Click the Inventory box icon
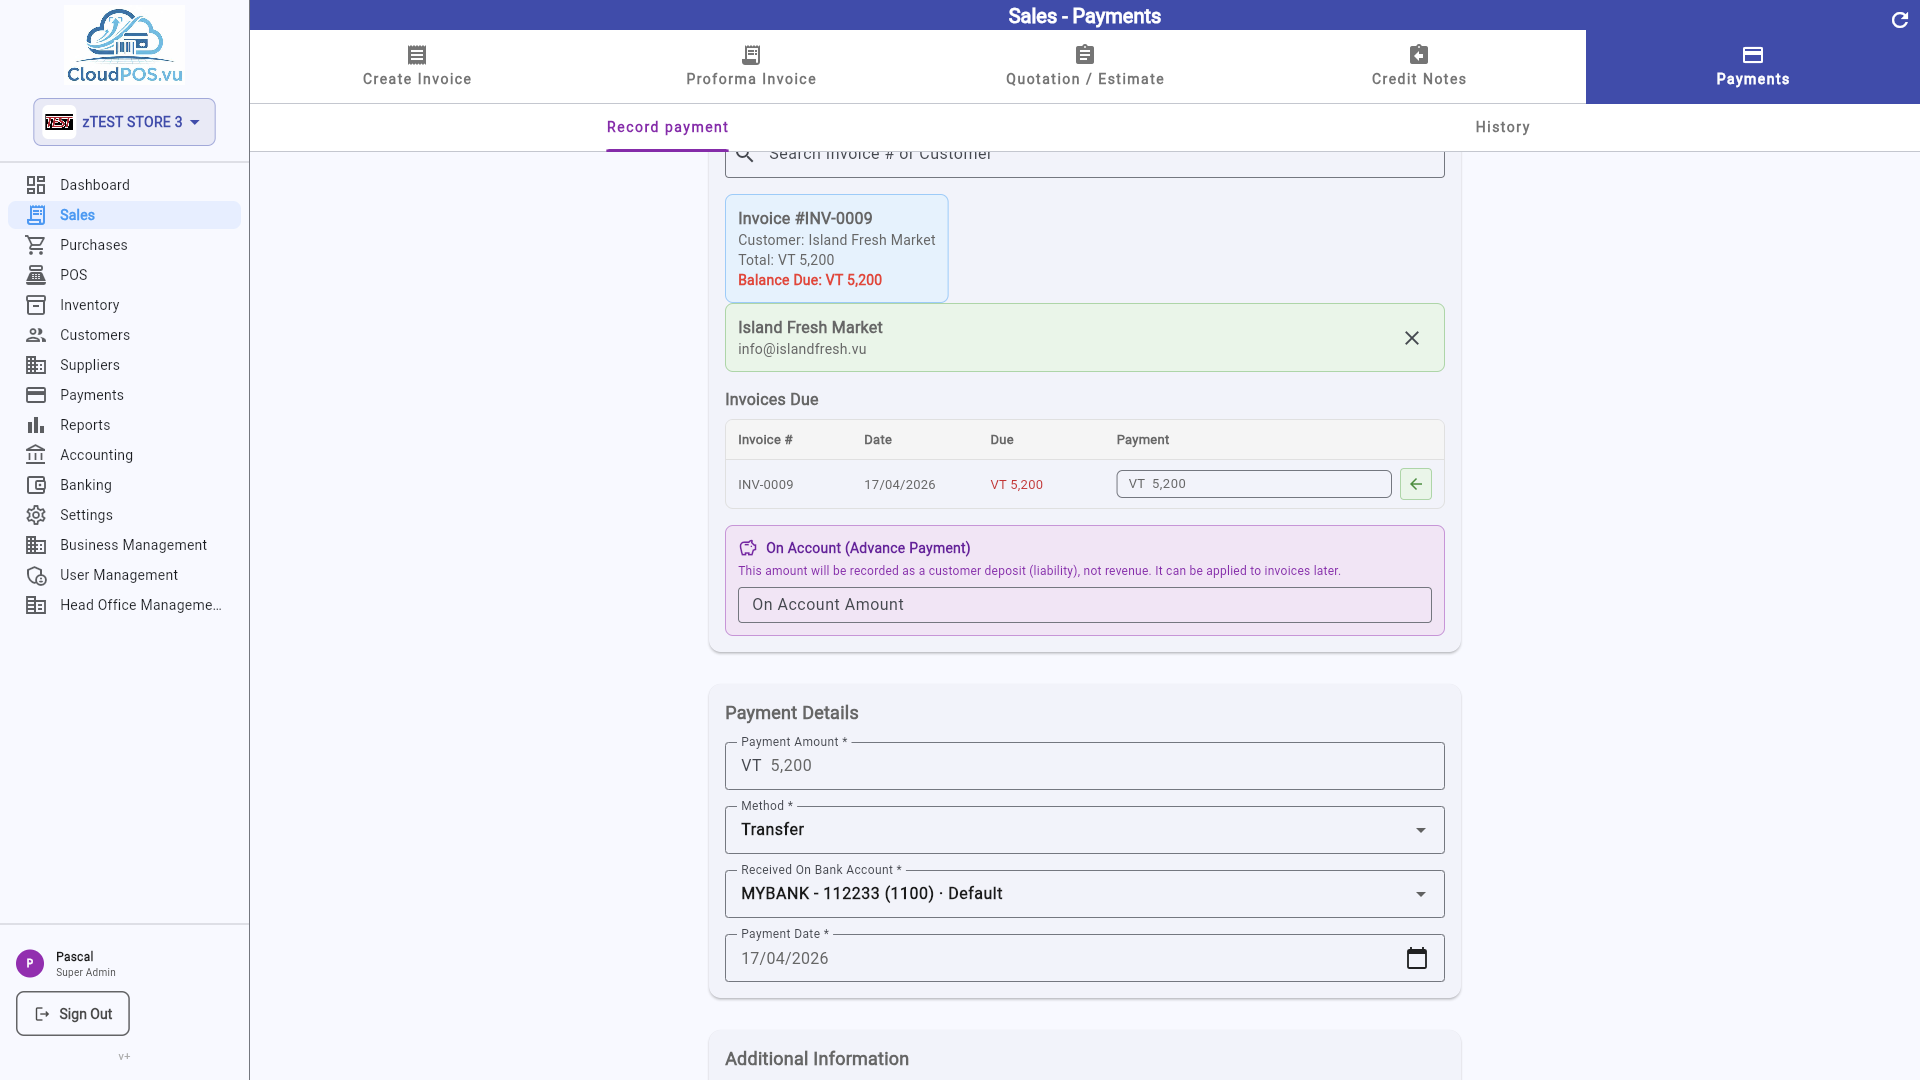This screenshot has height=1080, width=1920. [36, 305]
